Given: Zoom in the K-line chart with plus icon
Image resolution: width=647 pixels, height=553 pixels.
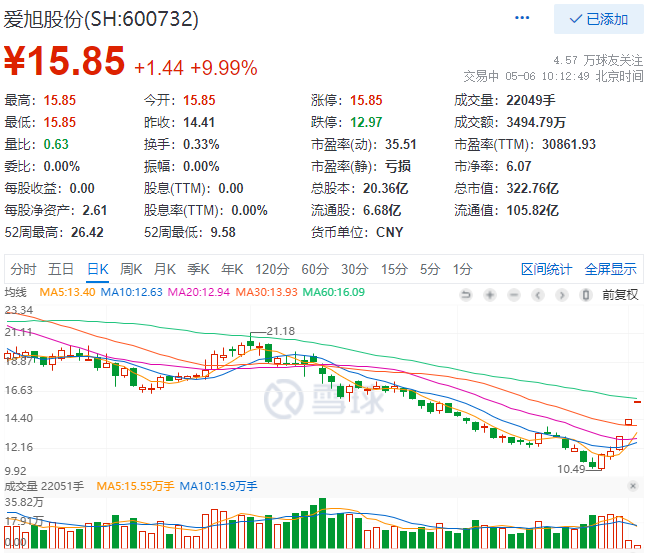Looking at the screenshot, I should [489, 294].
